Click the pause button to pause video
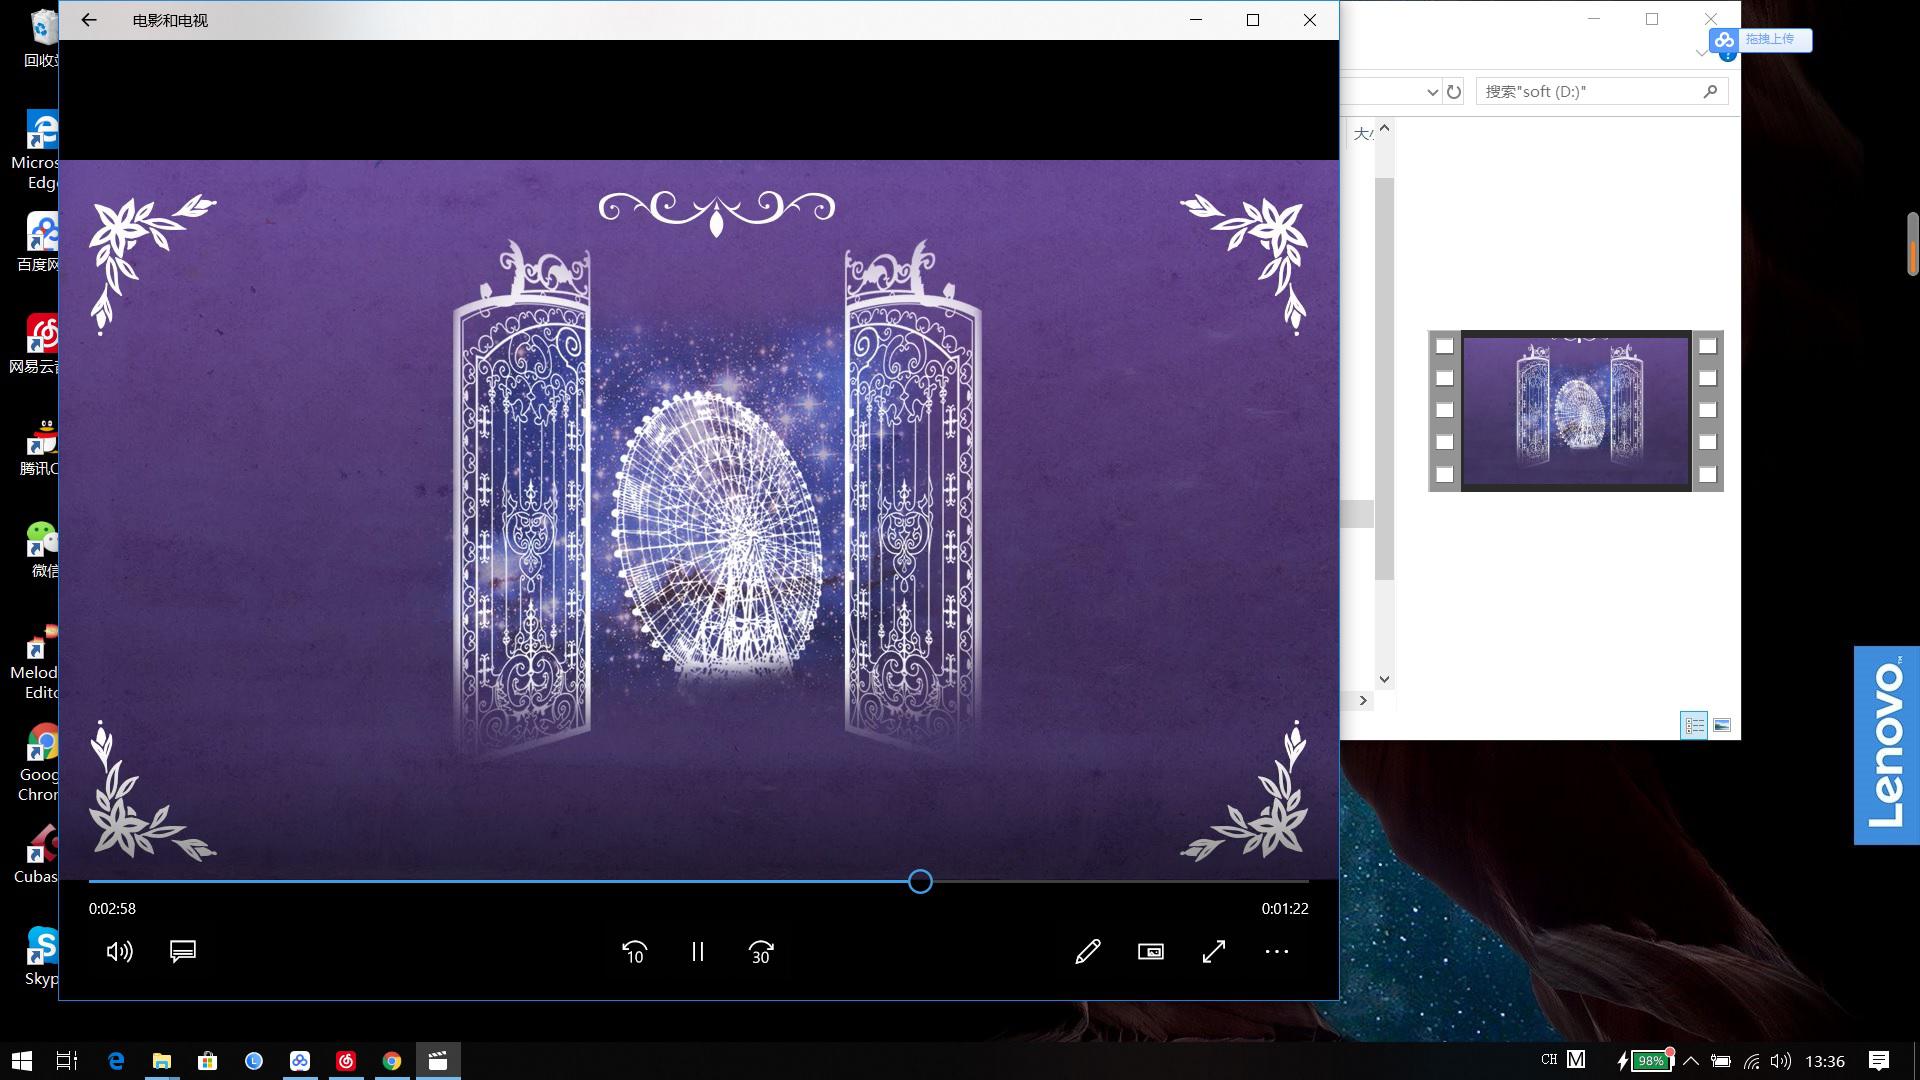Screen dimensions: 1920x1080 696,951
